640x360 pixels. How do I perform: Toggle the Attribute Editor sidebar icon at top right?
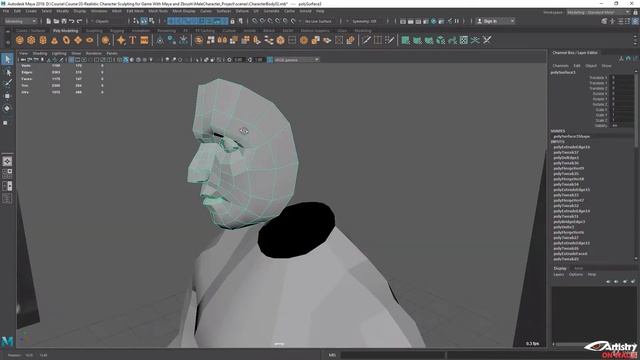pos(620,21)
